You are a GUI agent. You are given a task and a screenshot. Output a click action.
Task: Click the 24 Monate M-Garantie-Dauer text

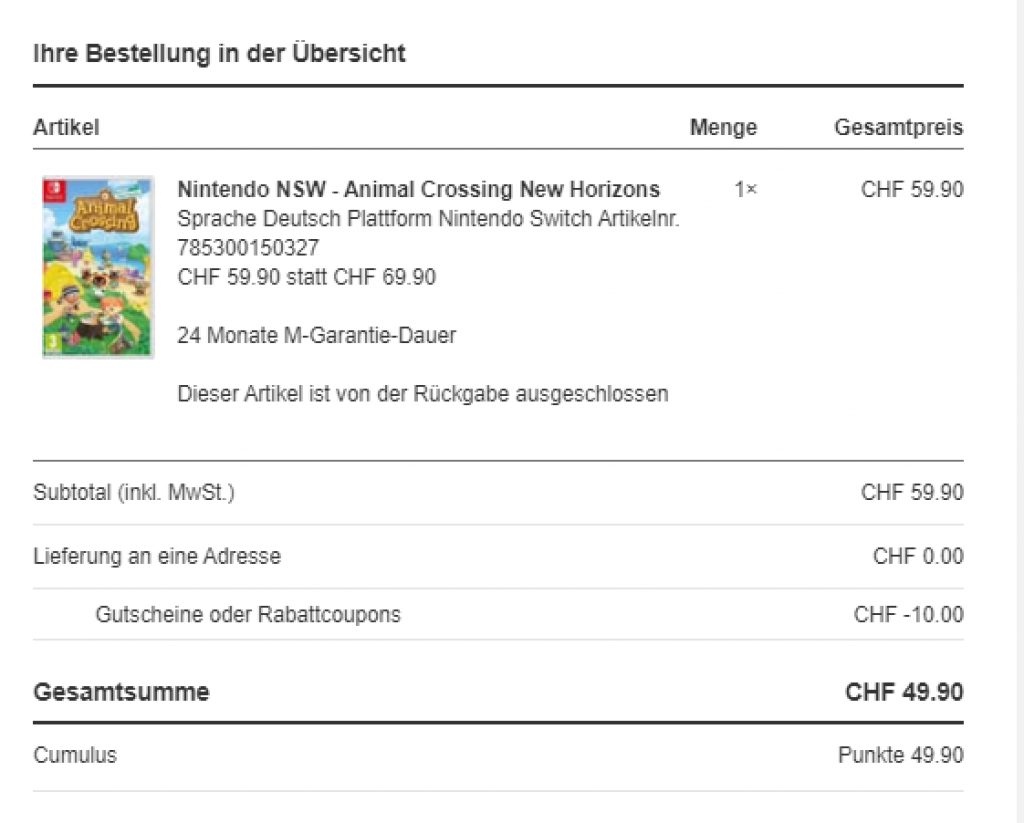coord(316,336)
